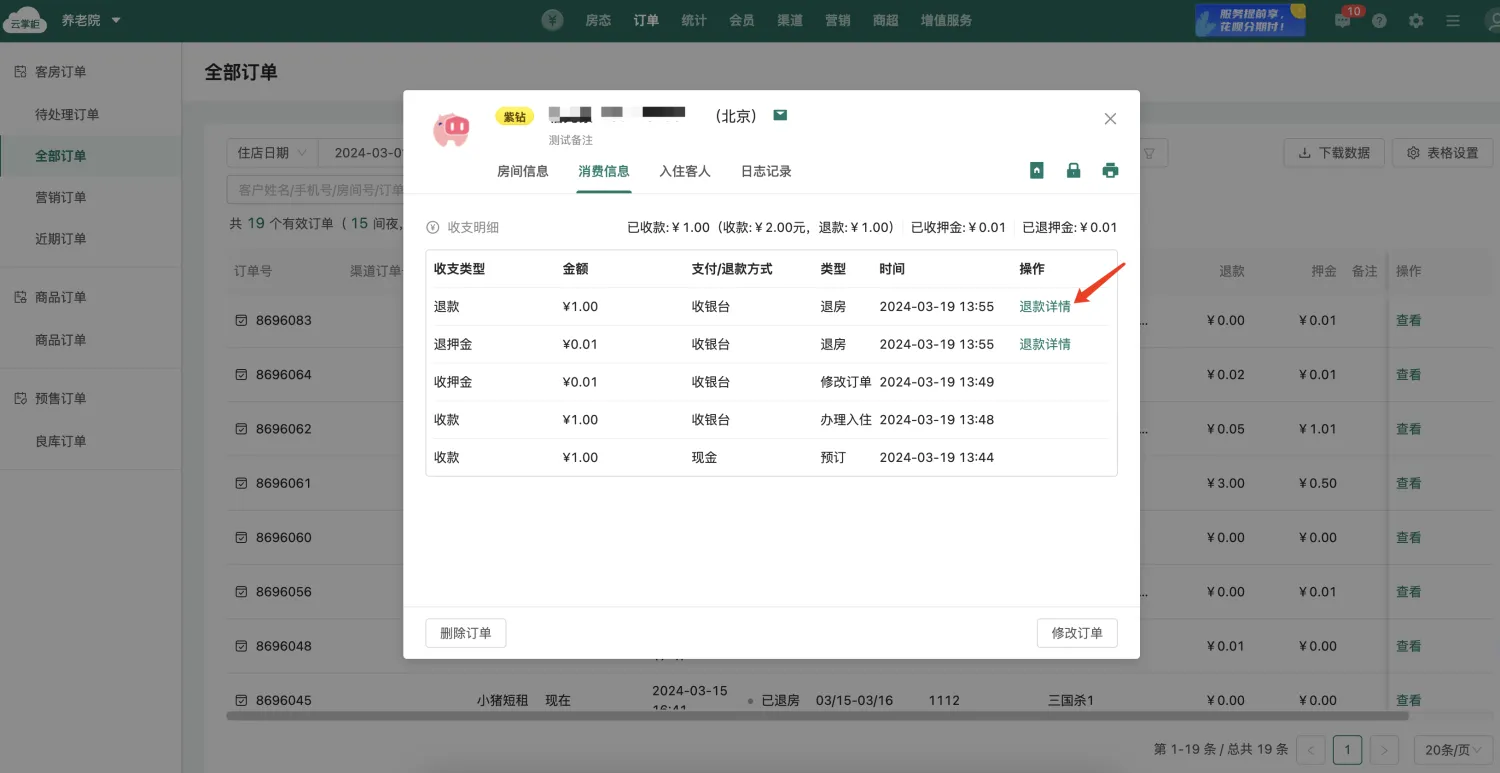Open the 商超 top menu
The image size is (1500, 773).
[886, 20]
